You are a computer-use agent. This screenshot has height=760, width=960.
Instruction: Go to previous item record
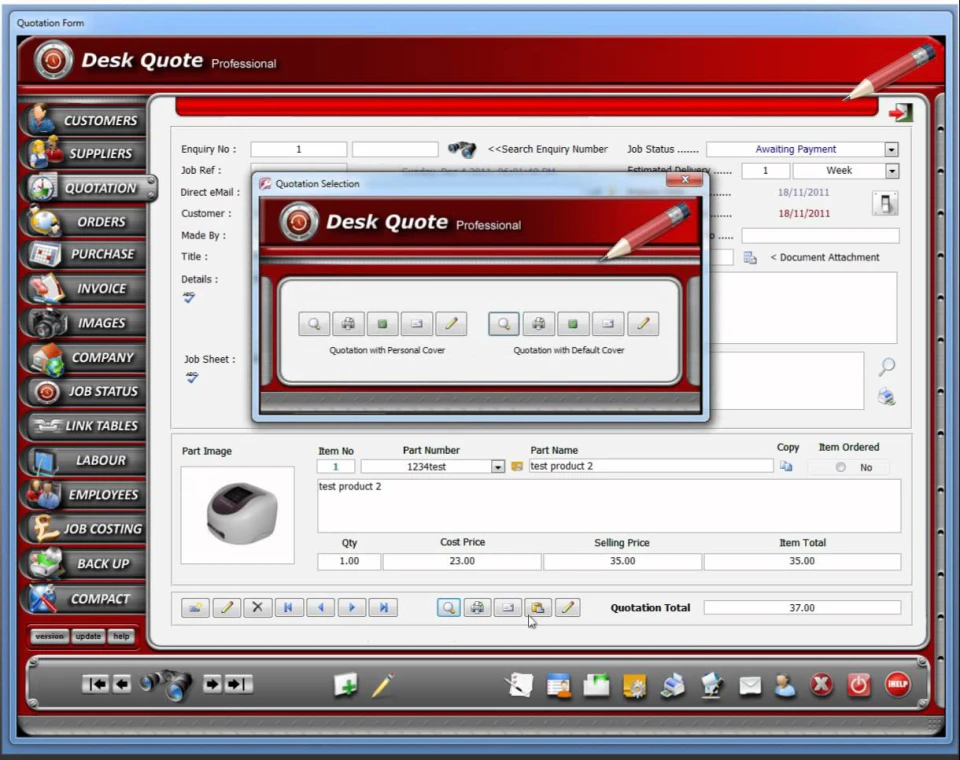click(x=321, y=608)
